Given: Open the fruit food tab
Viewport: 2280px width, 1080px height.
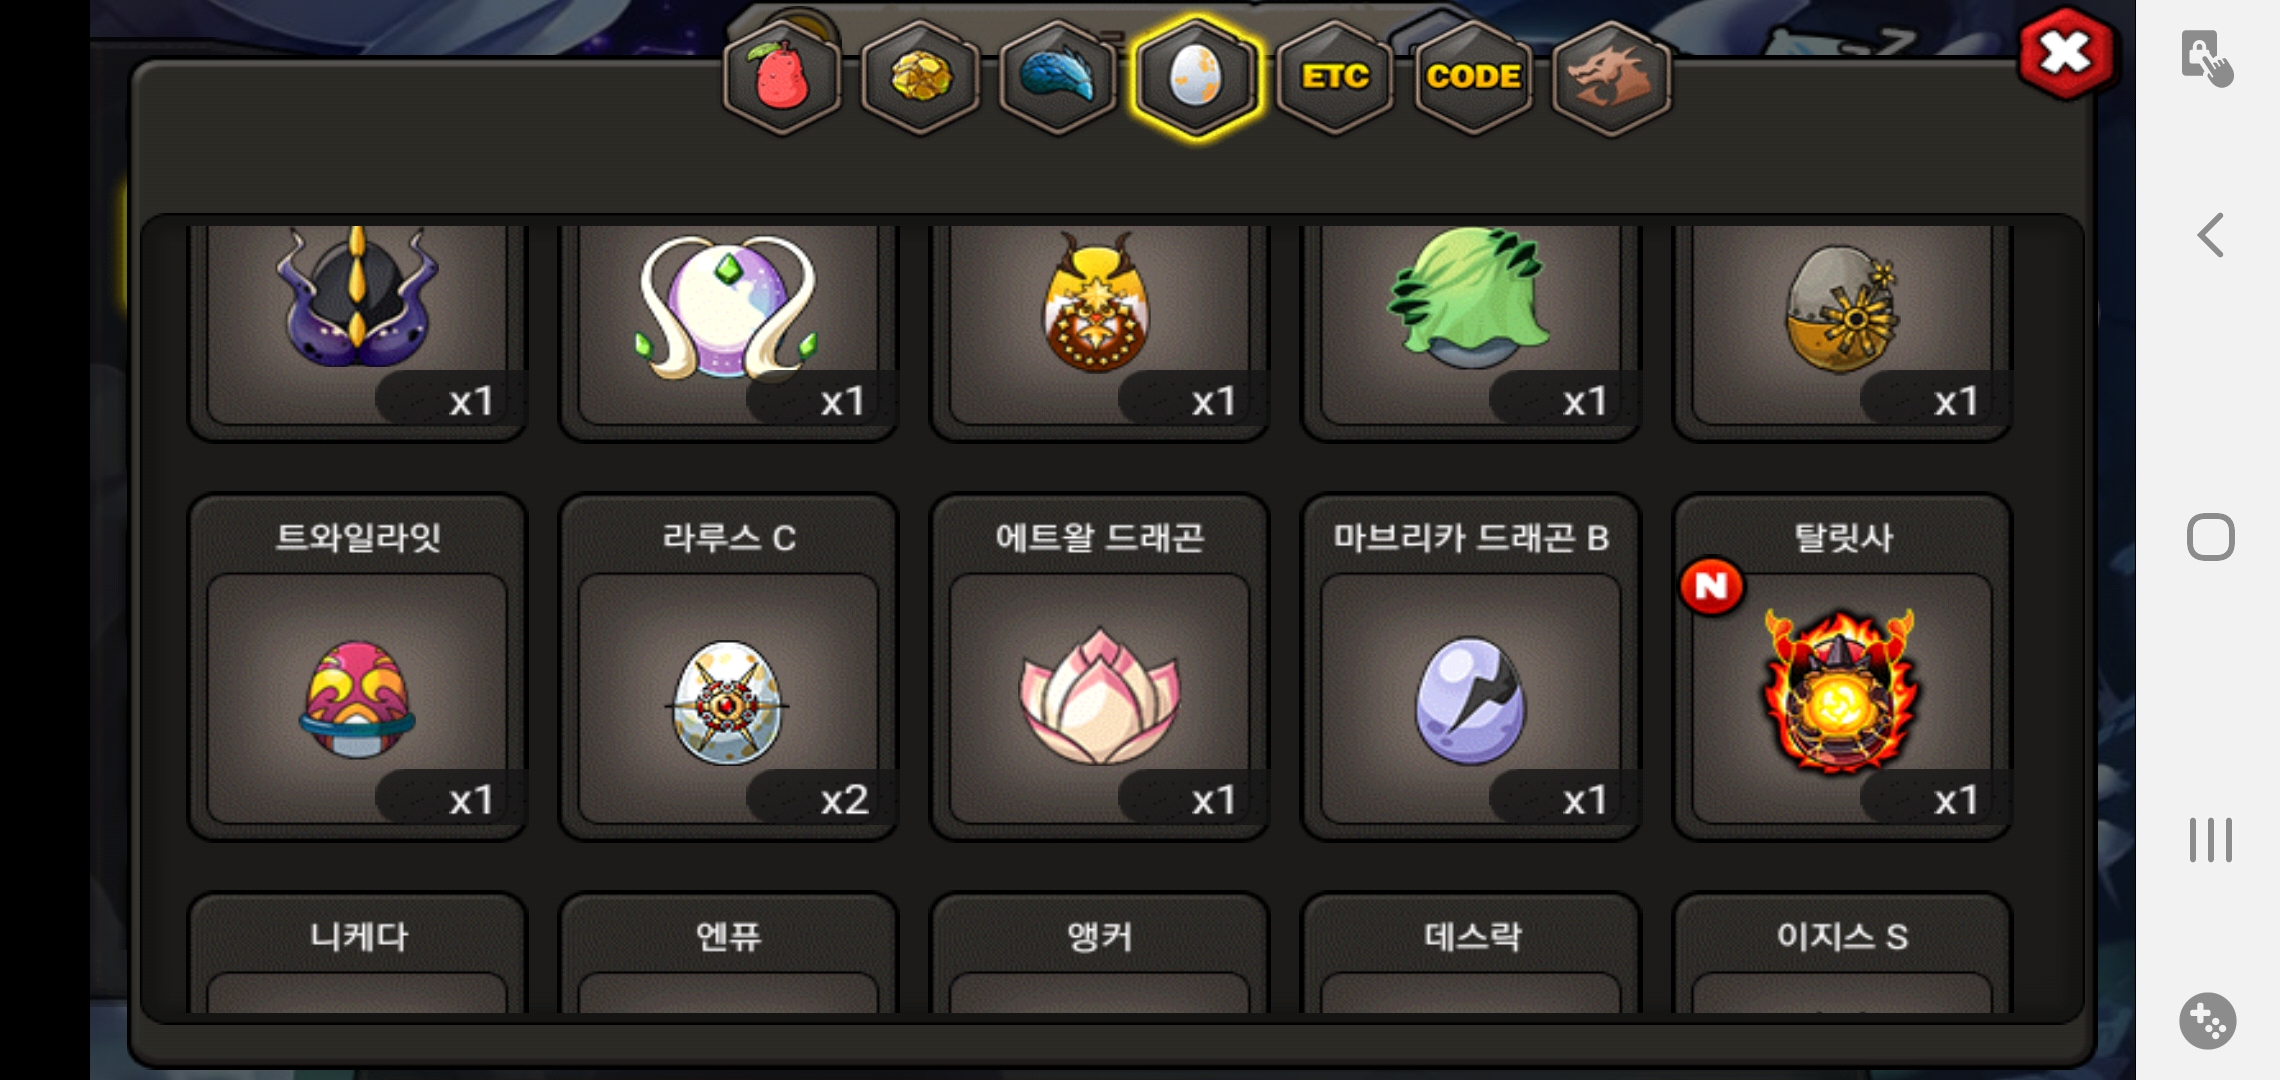Looking at the screenshot, I should tap(781, 77).
